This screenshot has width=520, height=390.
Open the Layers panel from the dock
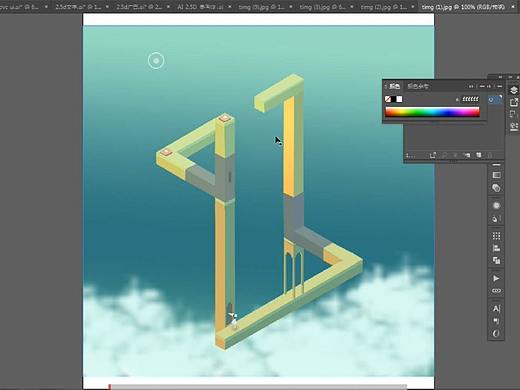[x=514, y=90]
